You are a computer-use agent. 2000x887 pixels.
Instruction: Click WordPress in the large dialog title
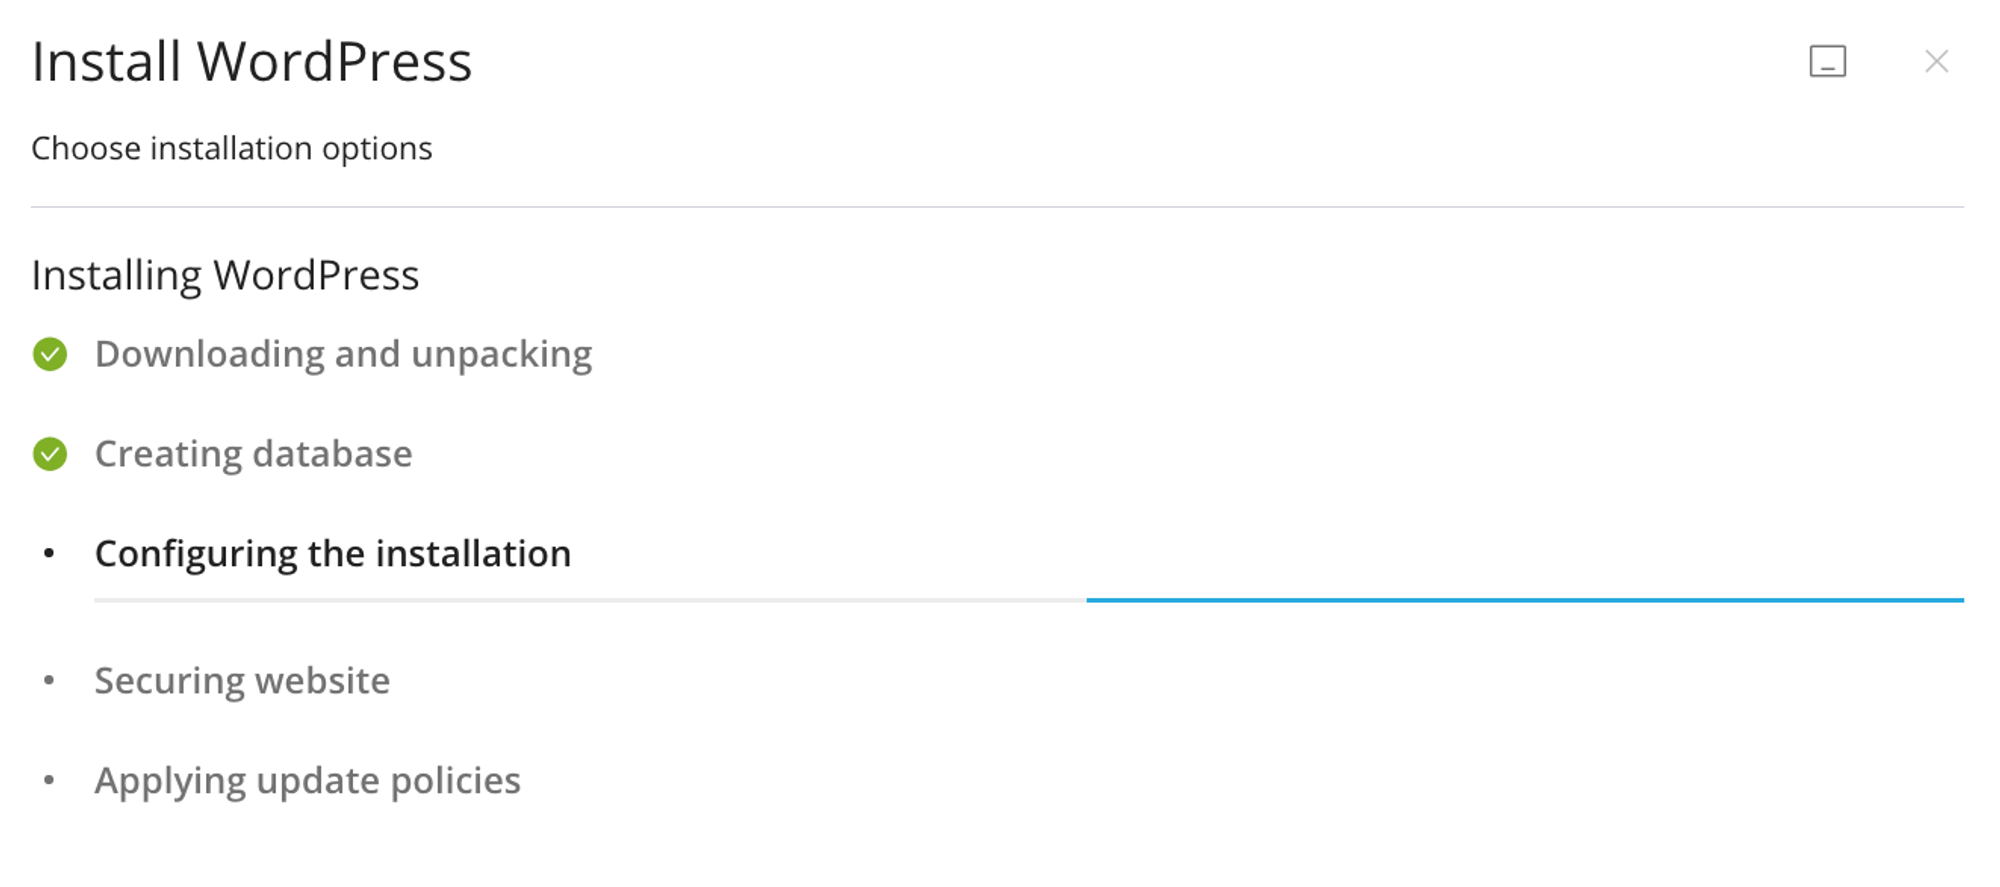tap(334, 62)
